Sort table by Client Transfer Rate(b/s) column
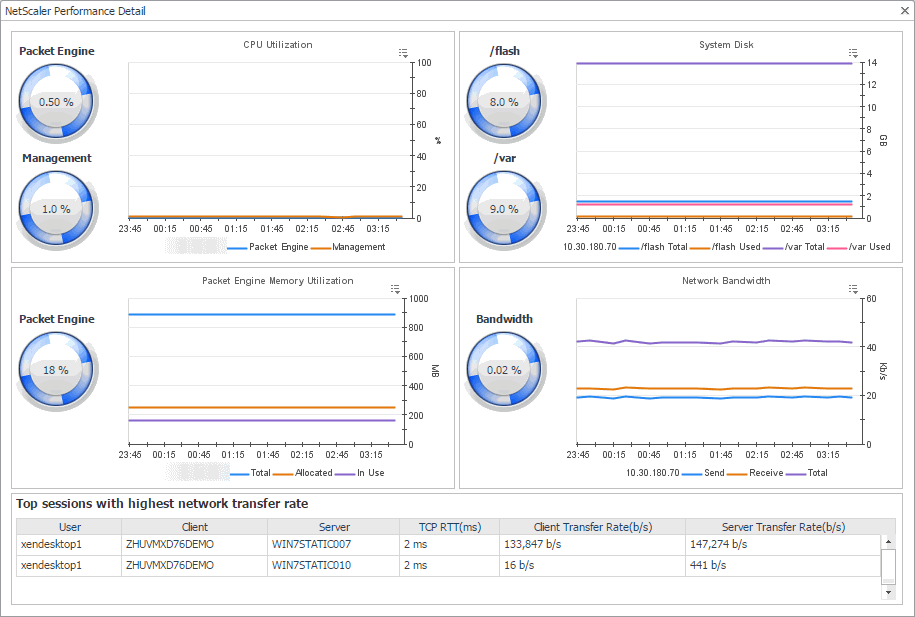Screen dimensions: 915x617 592,527
